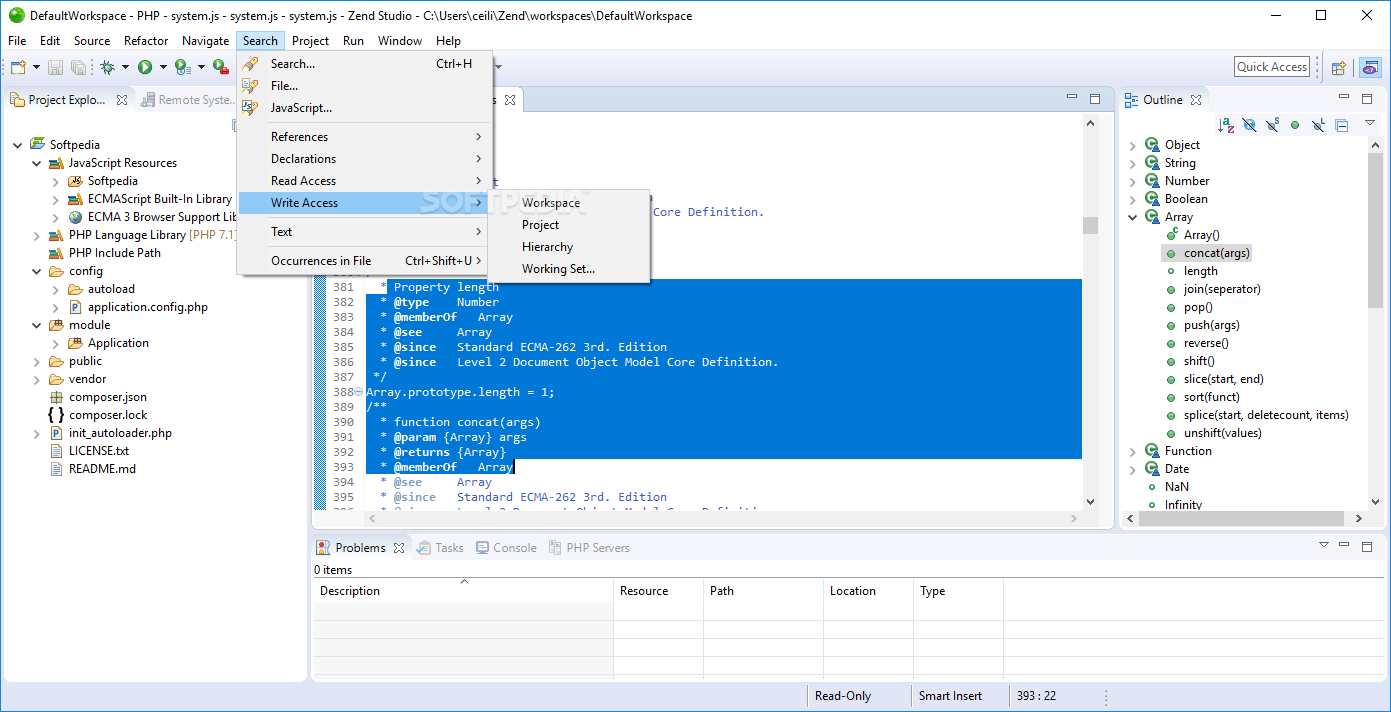Collapse all in the Outline toolbar
1391x712 pixels.
tap(1342, 125)
